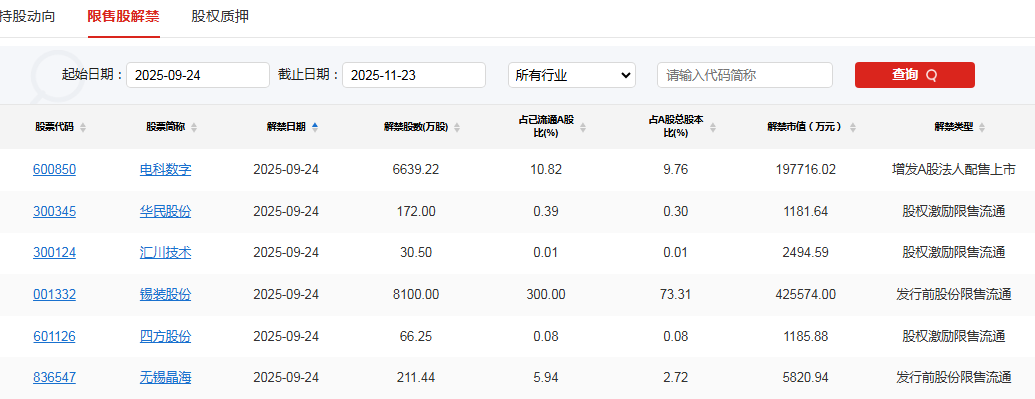Open the 股权质押 tab

tap(220, 17)
